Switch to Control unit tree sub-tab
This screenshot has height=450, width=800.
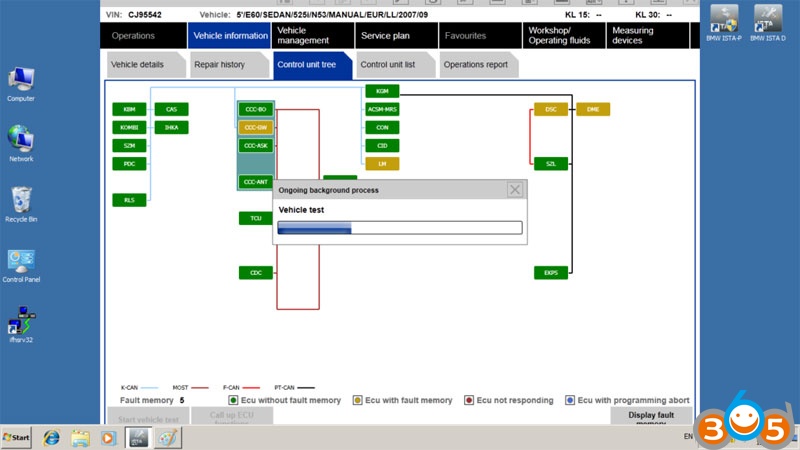[x=312, y=65]
